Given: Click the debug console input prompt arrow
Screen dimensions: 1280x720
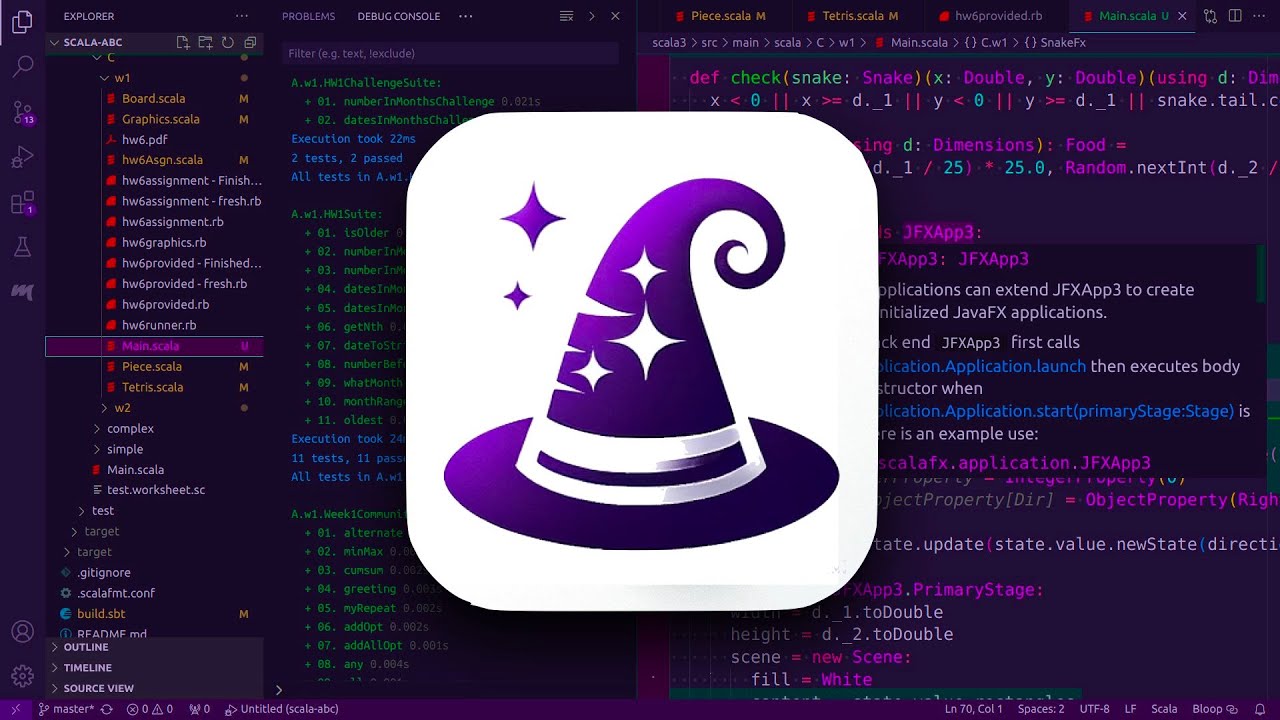Looking at the screenshot, I should pyautogui.click(x=279, y=689).
